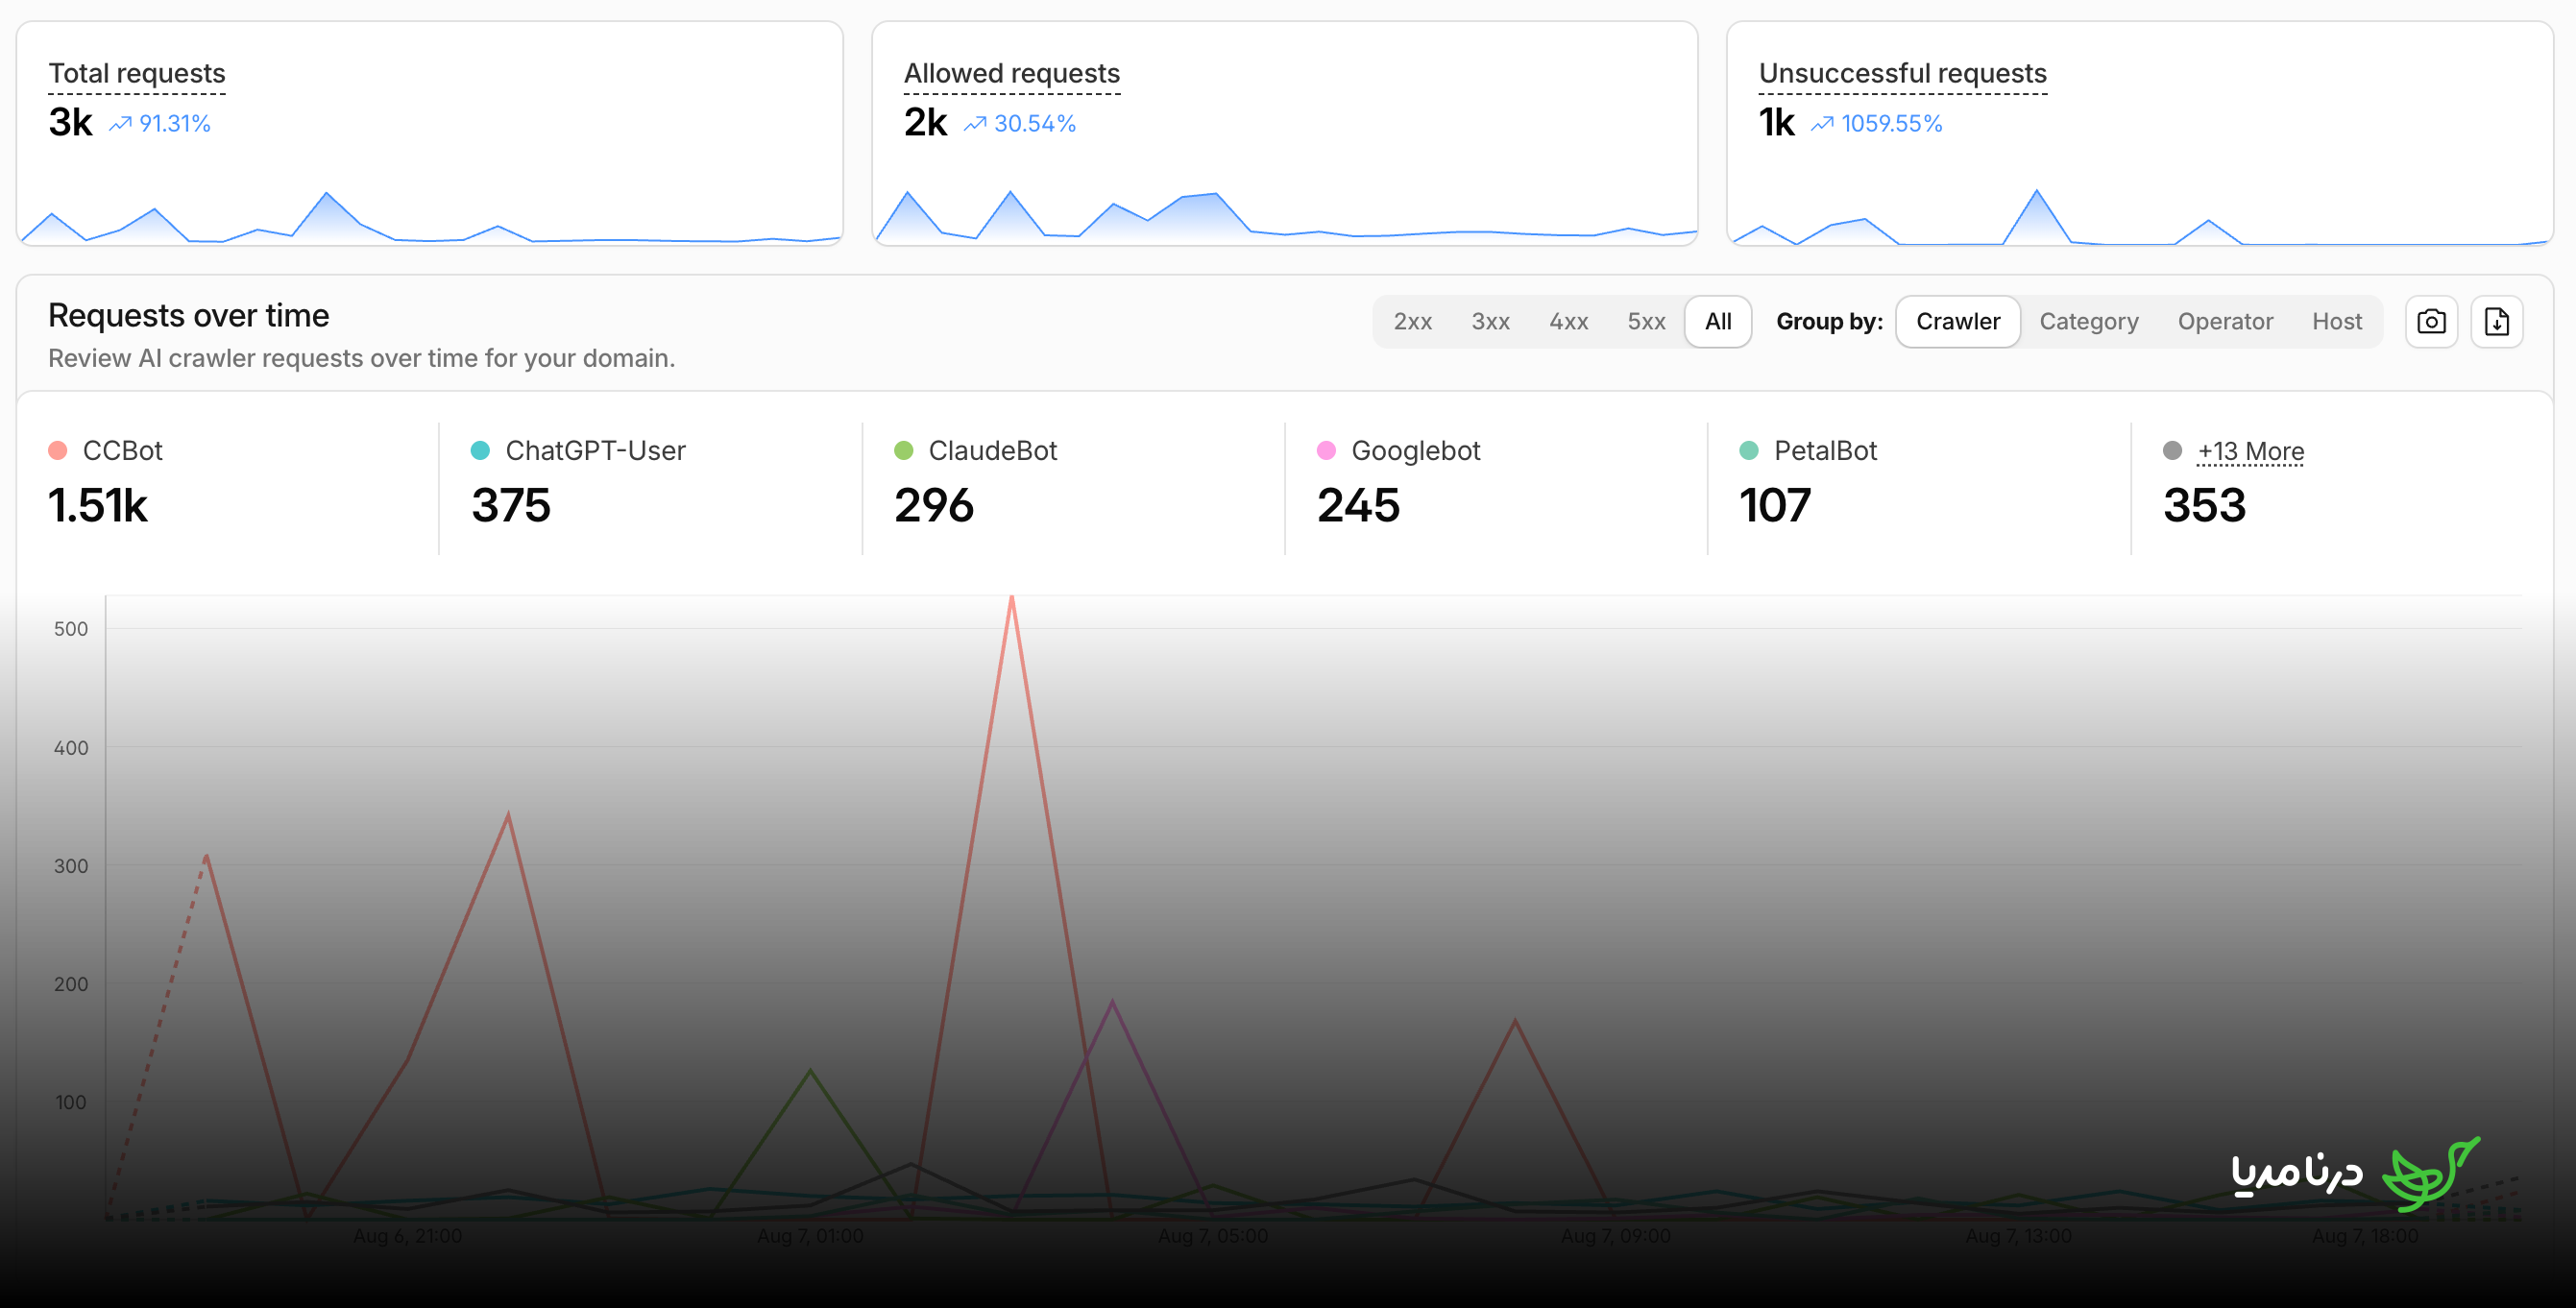Group requests by Operator
The width and height of the screenshot is (2576, 1308).
point(2225,322)
